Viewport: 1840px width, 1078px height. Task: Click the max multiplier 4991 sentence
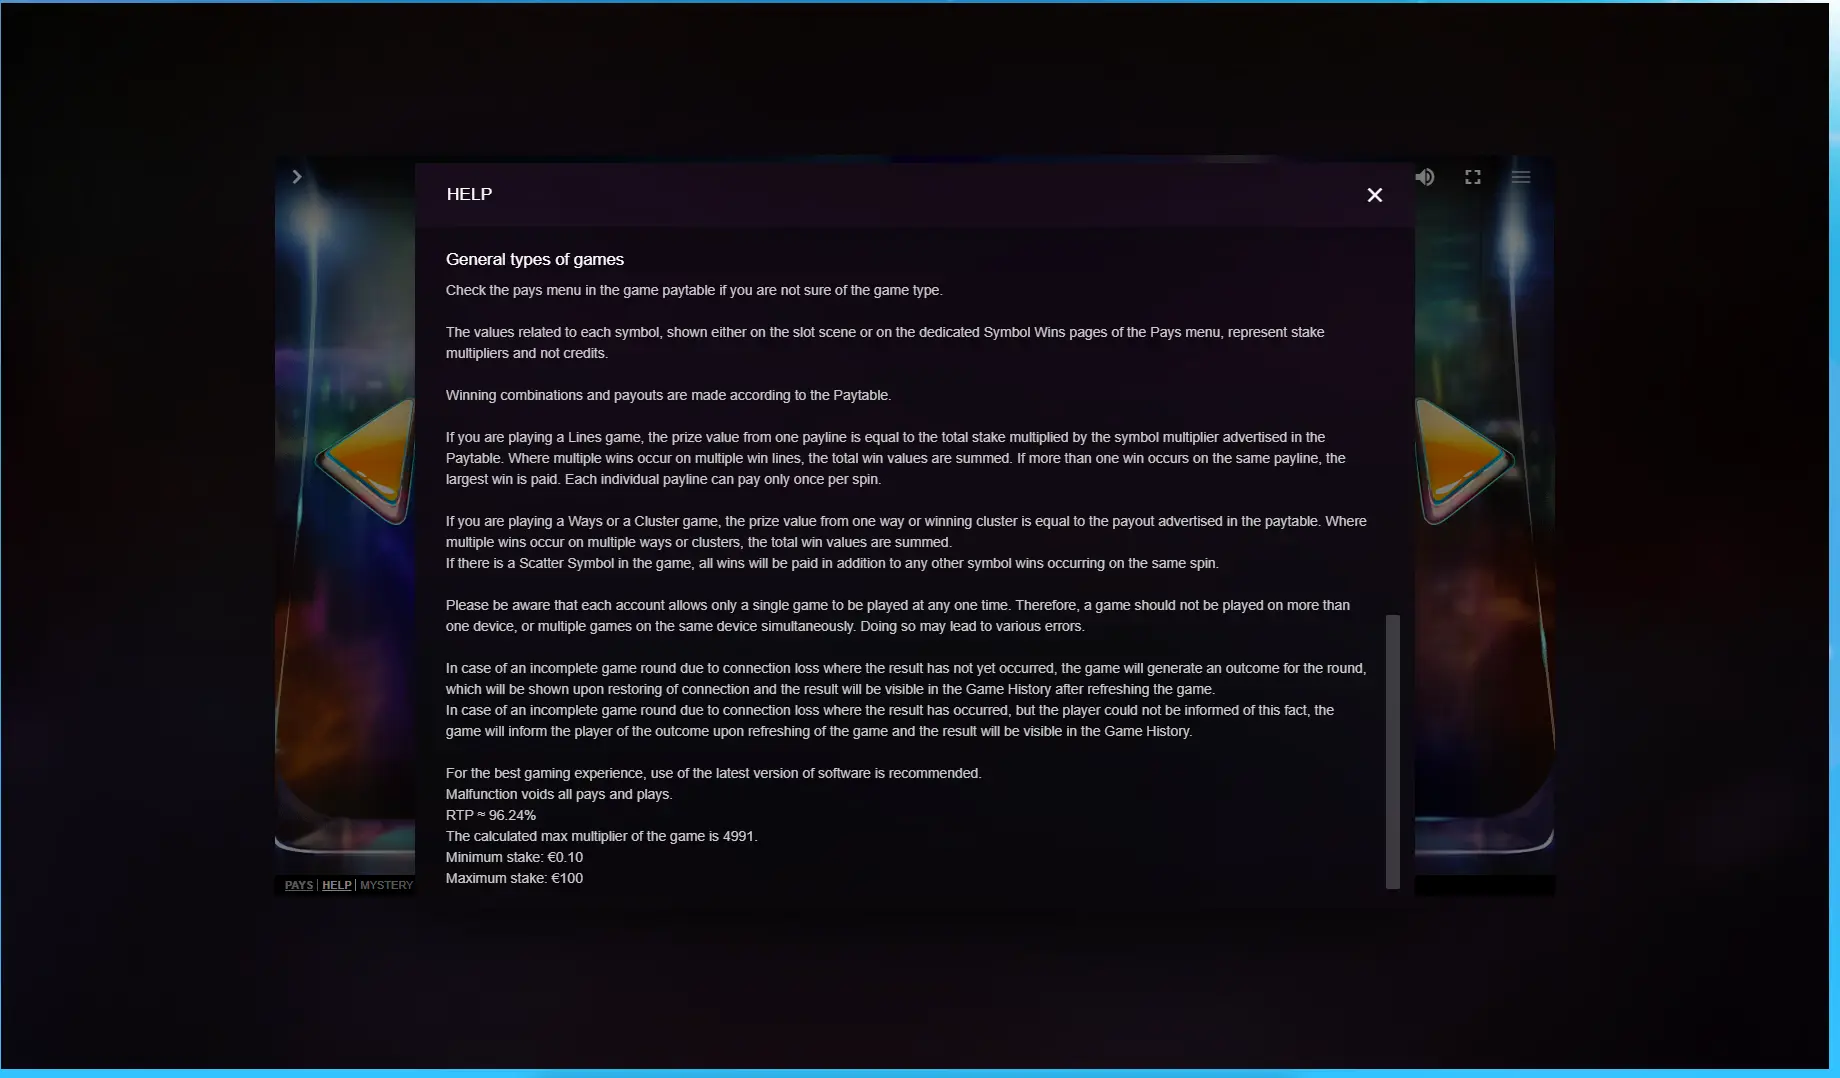[602, 836]
